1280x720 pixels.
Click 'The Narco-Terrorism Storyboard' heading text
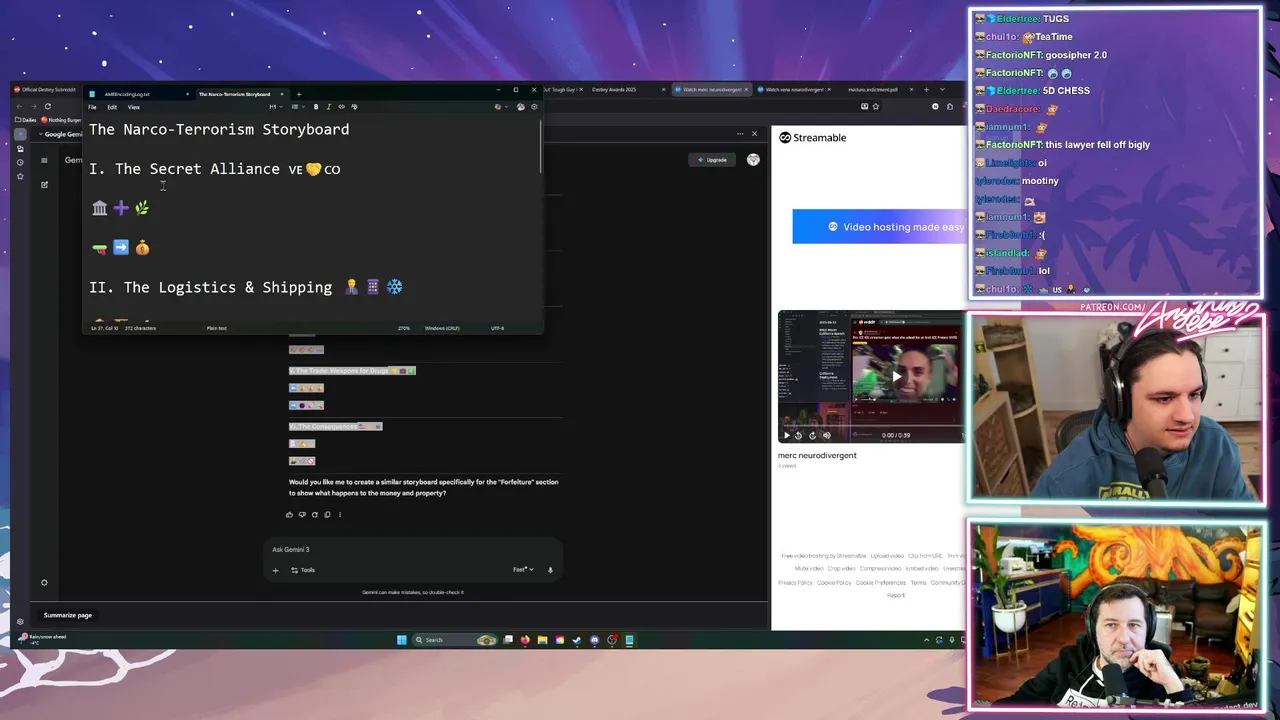[x=219, y=129]
